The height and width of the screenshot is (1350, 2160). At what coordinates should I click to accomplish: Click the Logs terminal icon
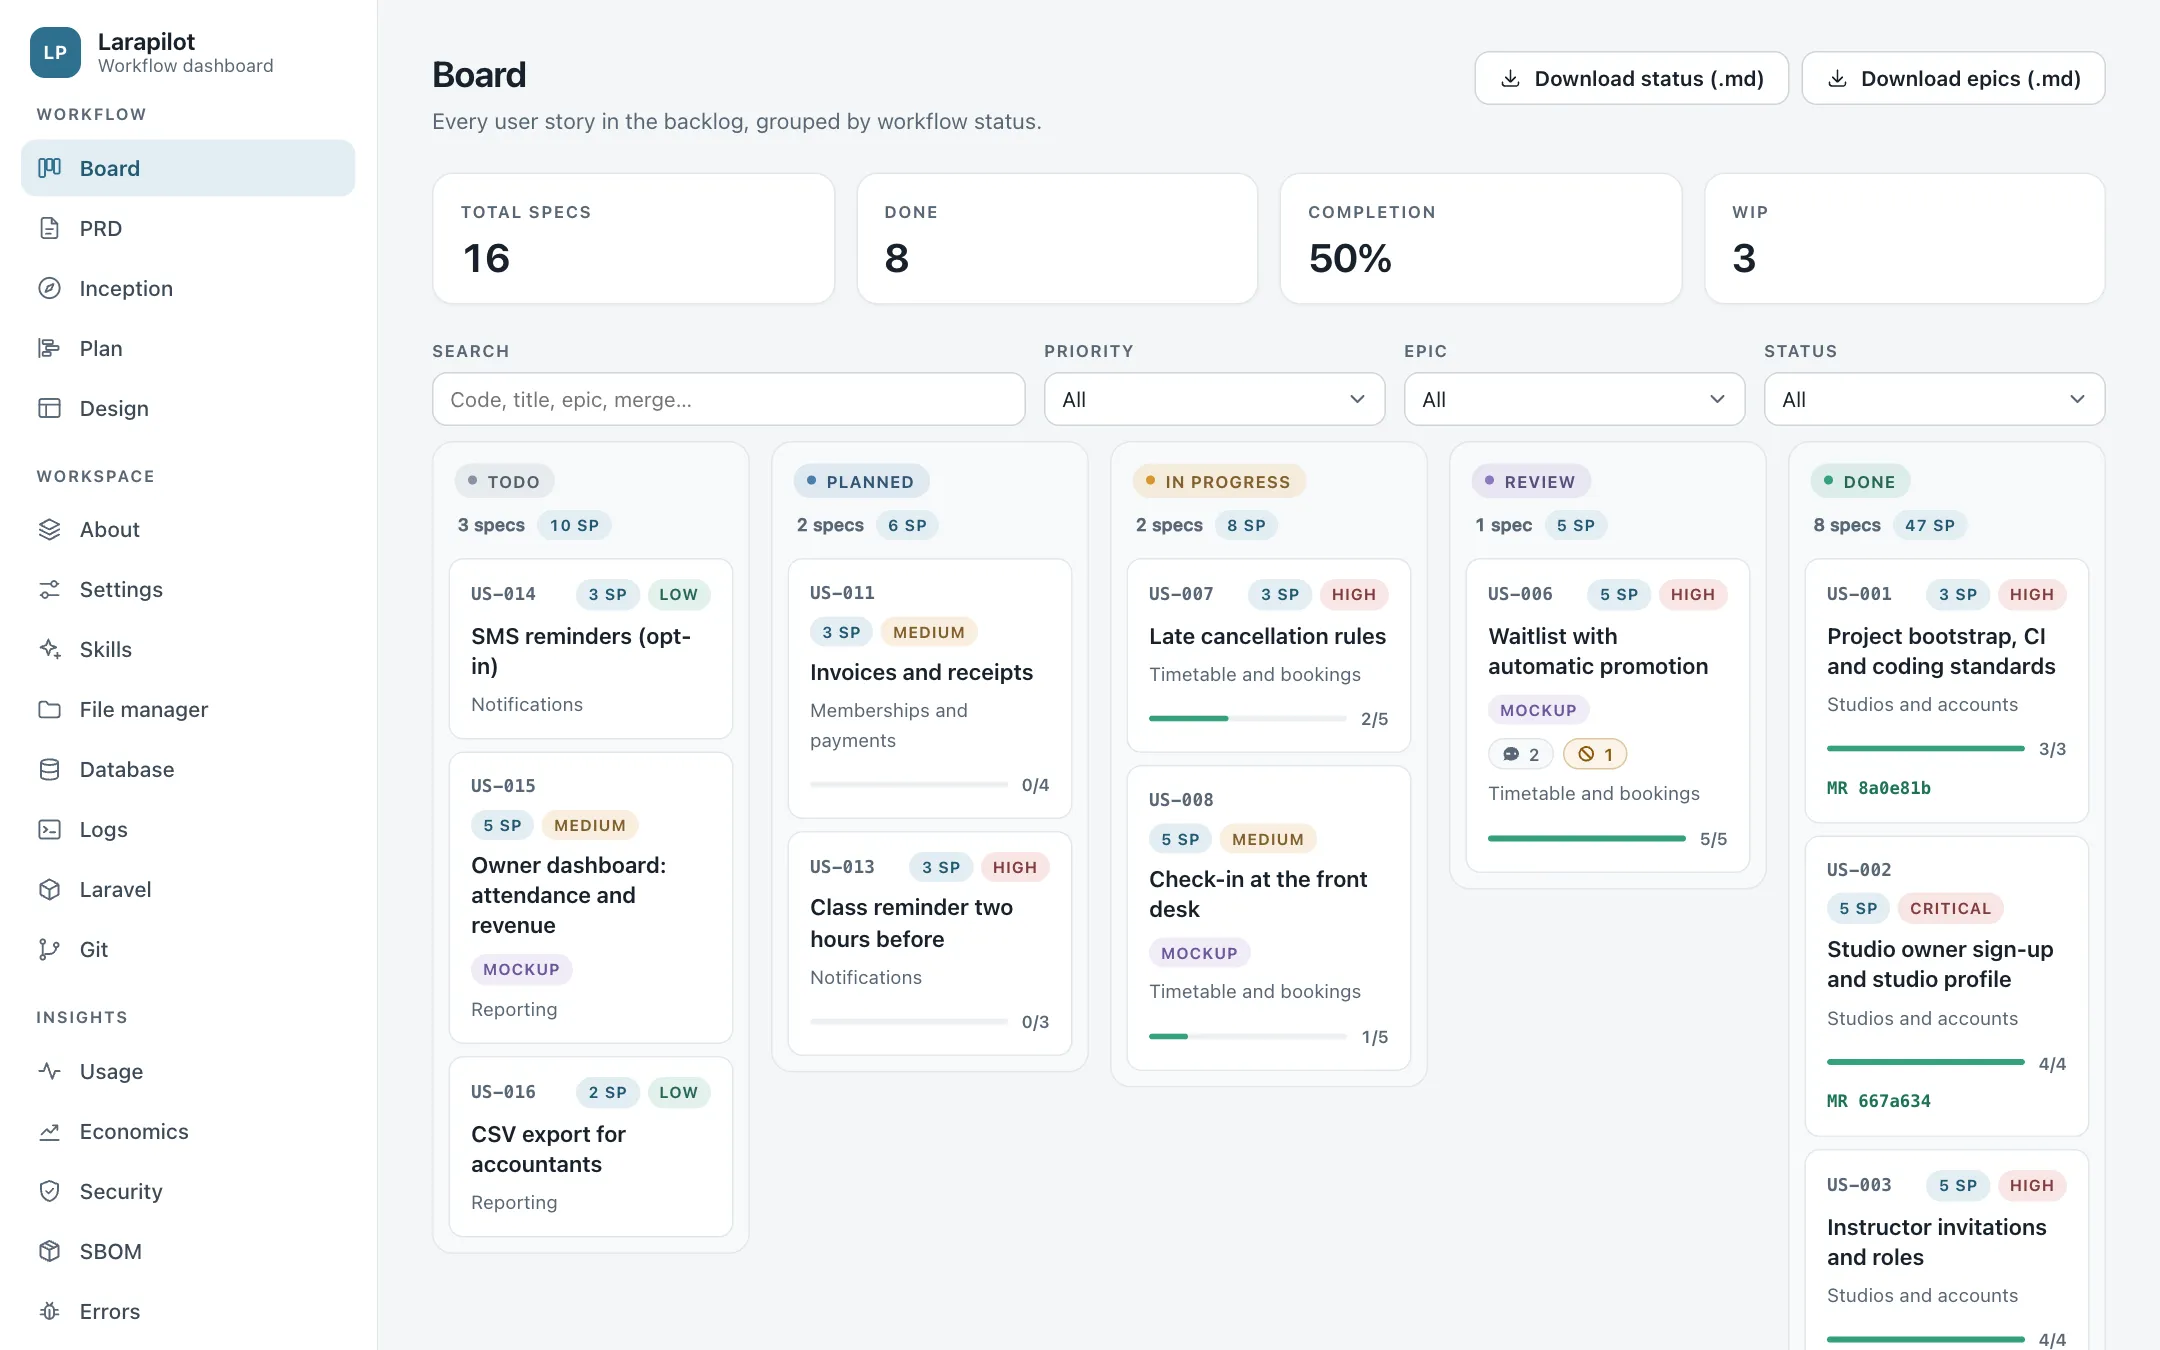coord(50,829)
